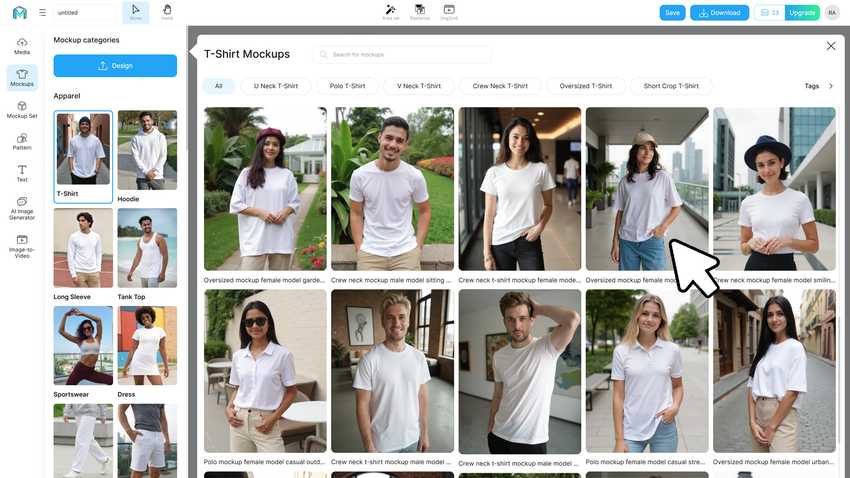Select the Text tool in sidebar
This screenshot has height=478, width=850.
[x=22, y=173]
